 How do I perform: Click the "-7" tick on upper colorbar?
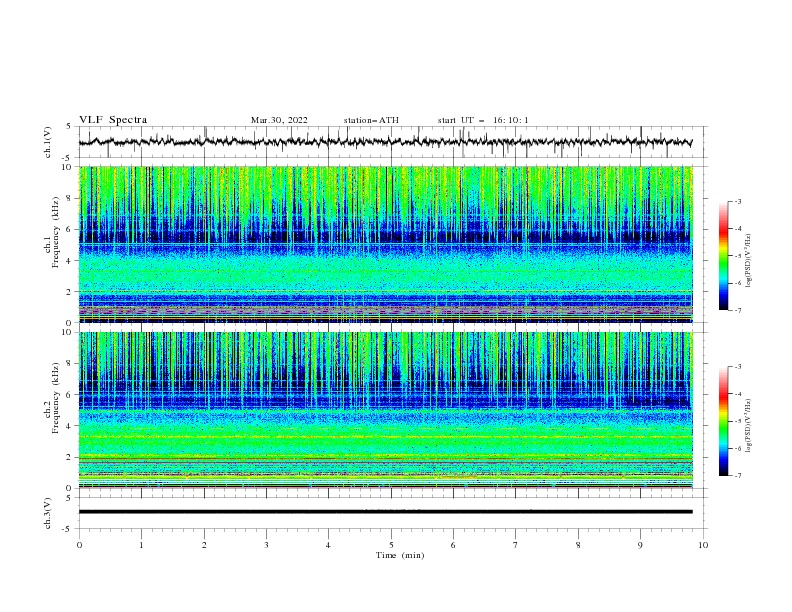point(737,310)
